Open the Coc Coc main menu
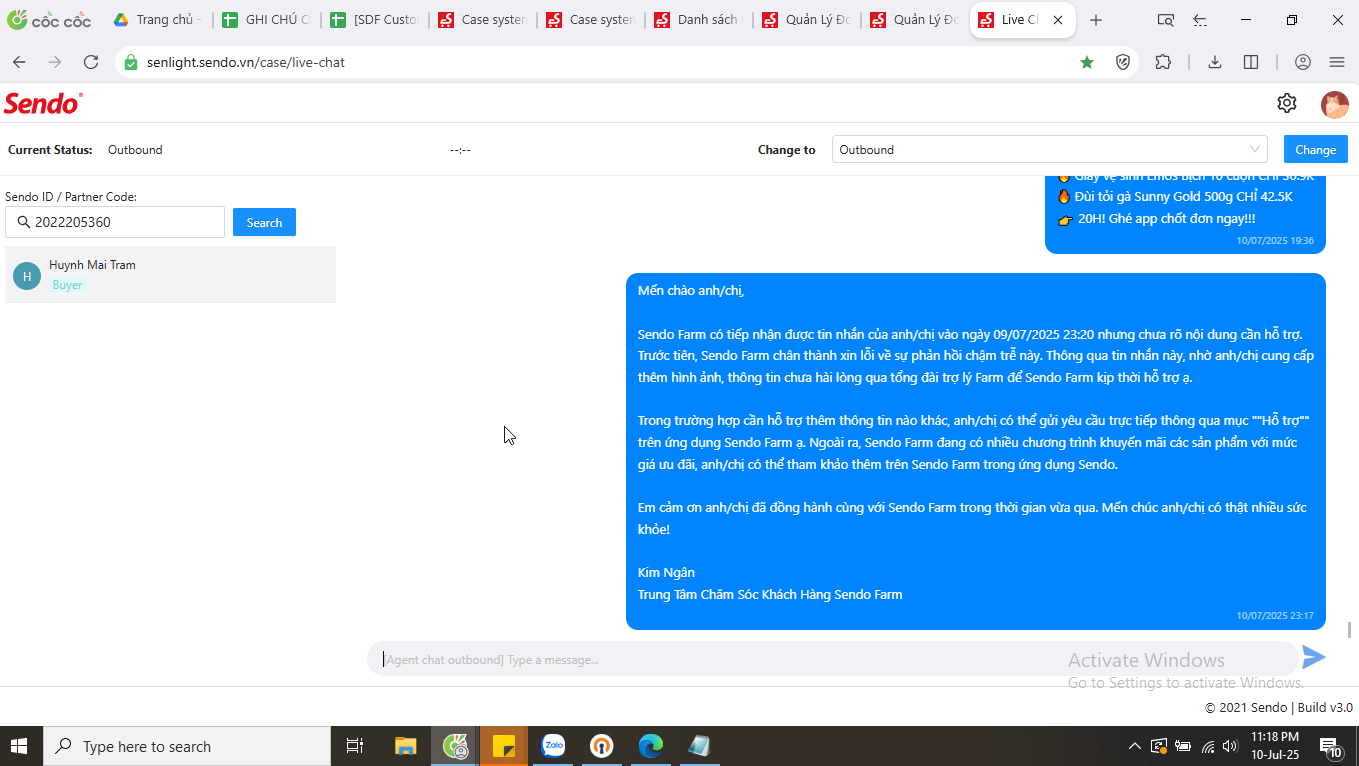Image resolution: width=1359 pixels, height=766 pixels. (1337, 62)
